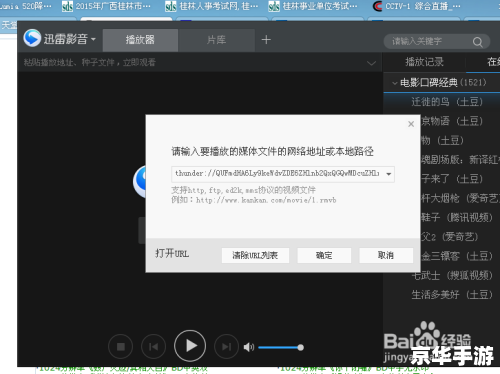
Task: Click the previous track button
Action: click(x=153, y=347)
